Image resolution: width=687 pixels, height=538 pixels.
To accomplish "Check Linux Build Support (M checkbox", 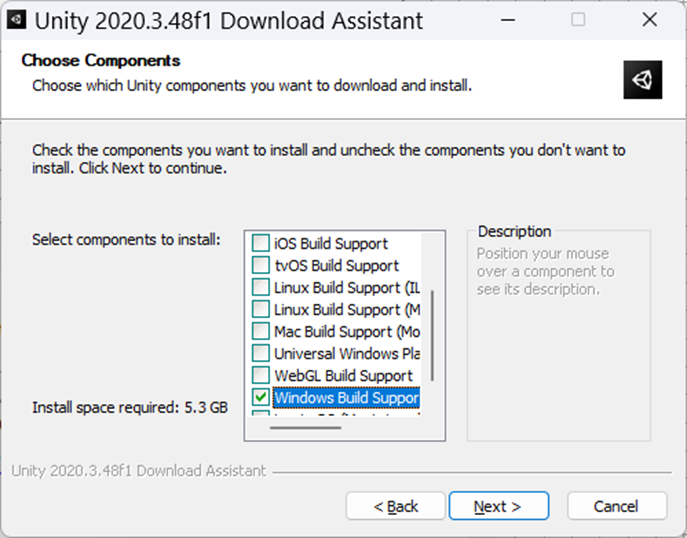I will point(260,309).
